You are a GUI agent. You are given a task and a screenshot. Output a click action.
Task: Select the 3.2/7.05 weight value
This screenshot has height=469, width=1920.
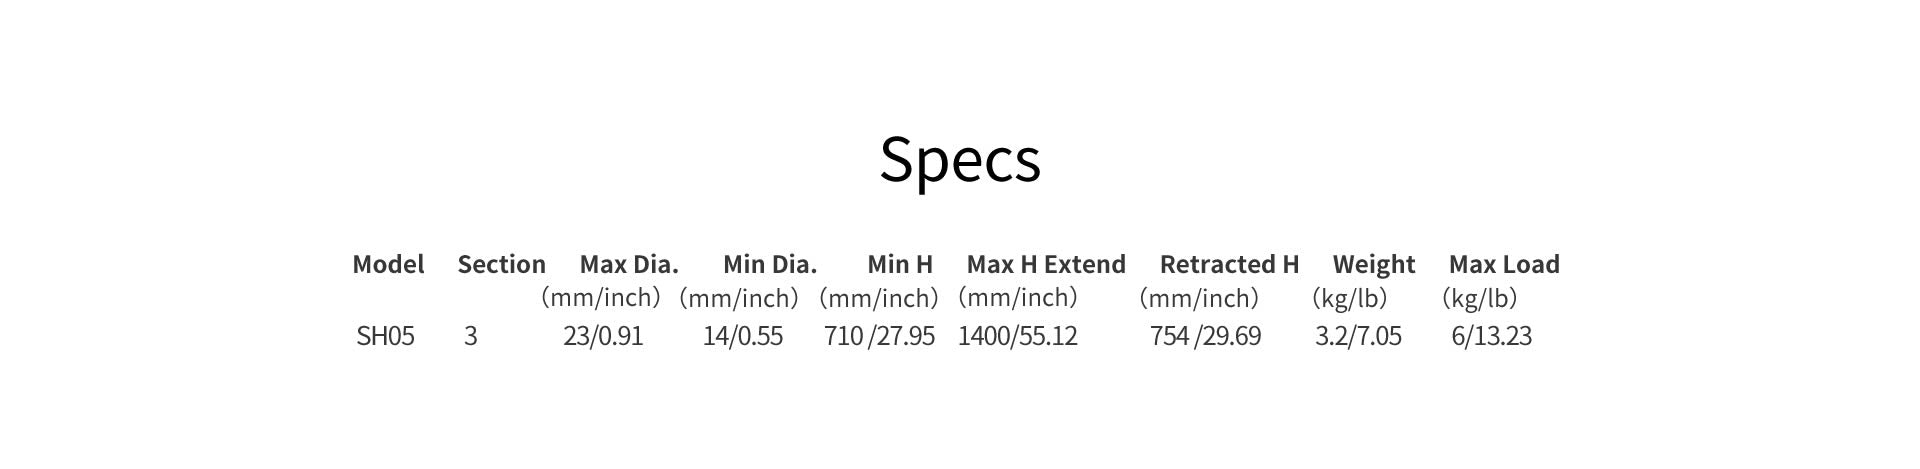pos(1358,336)
